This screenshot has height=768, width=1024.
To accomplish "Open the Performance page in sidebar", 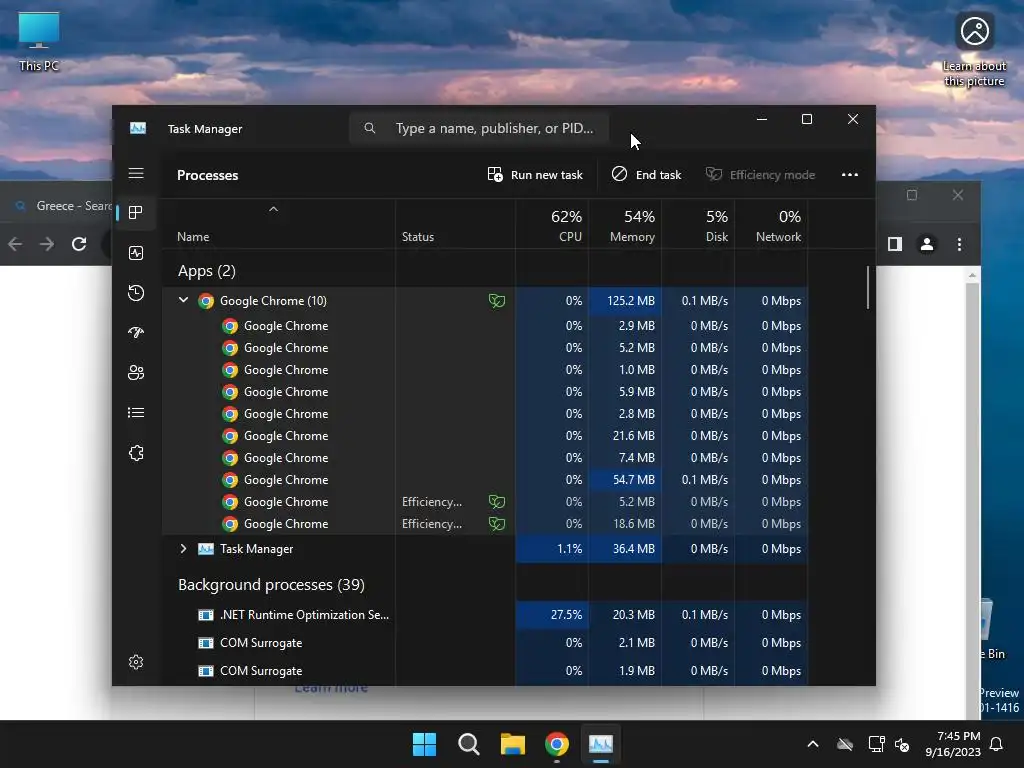I will click(136, 253).
